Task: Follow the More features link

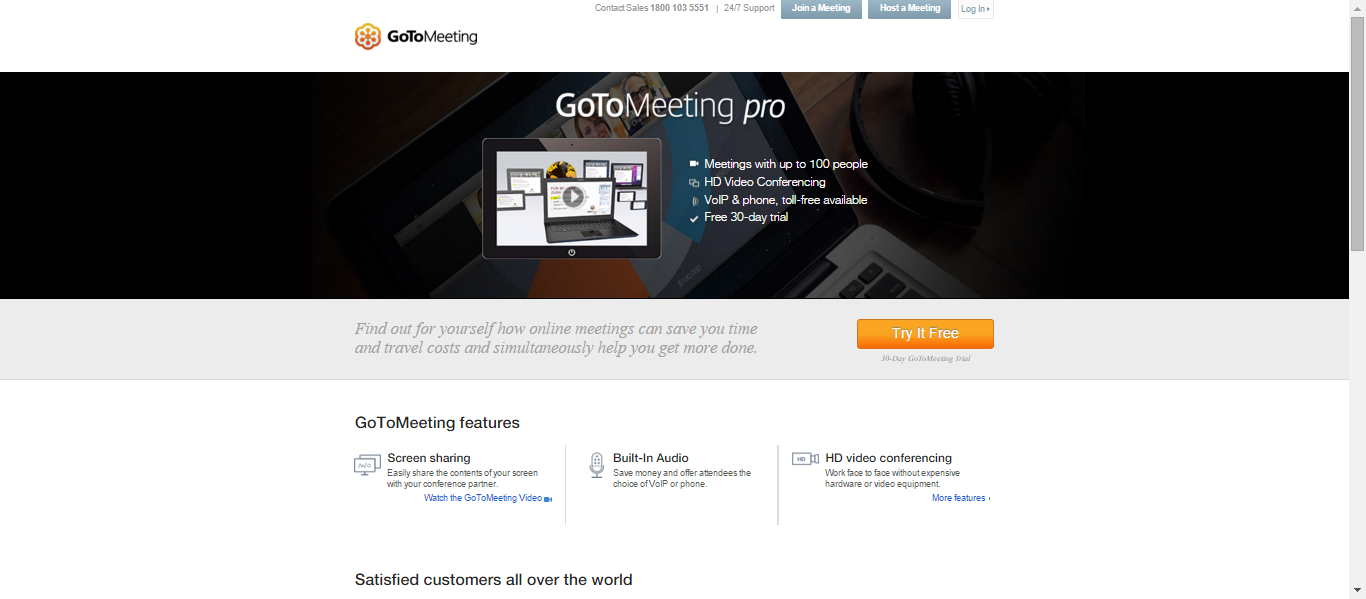Action: pyautogui.click(x=961, y=498)
